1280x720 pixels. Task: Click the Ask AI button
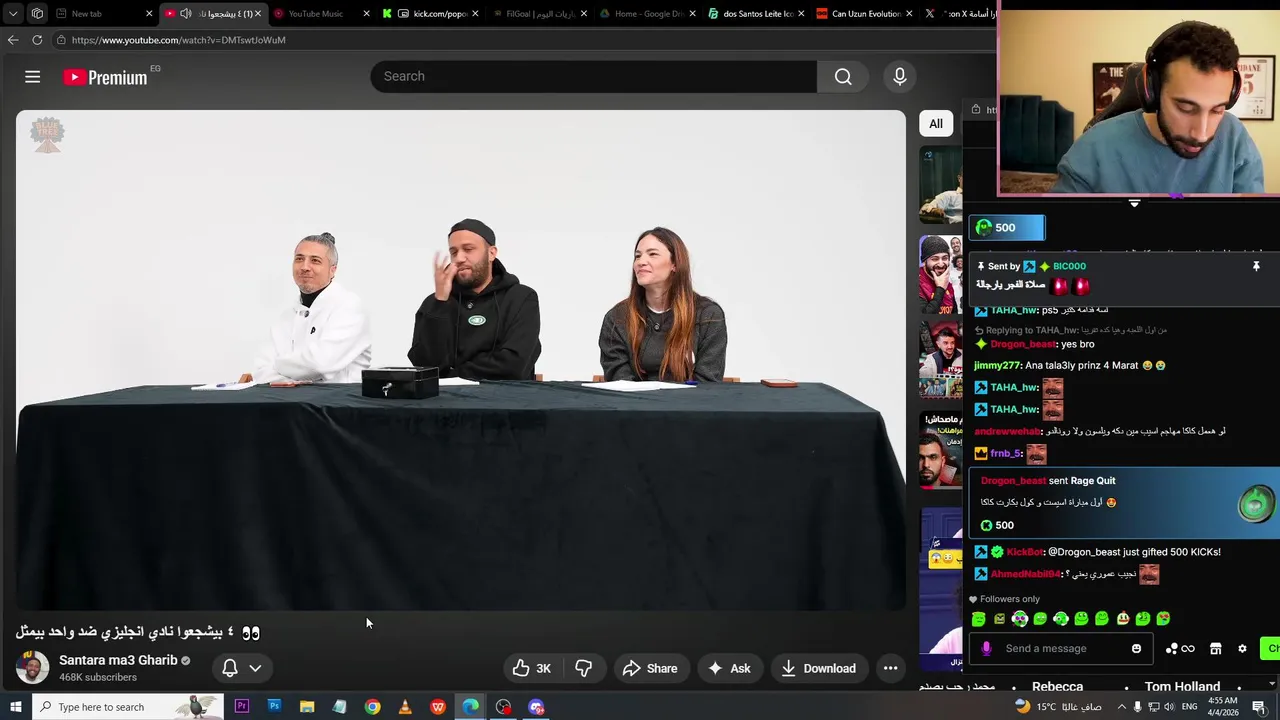729,668
